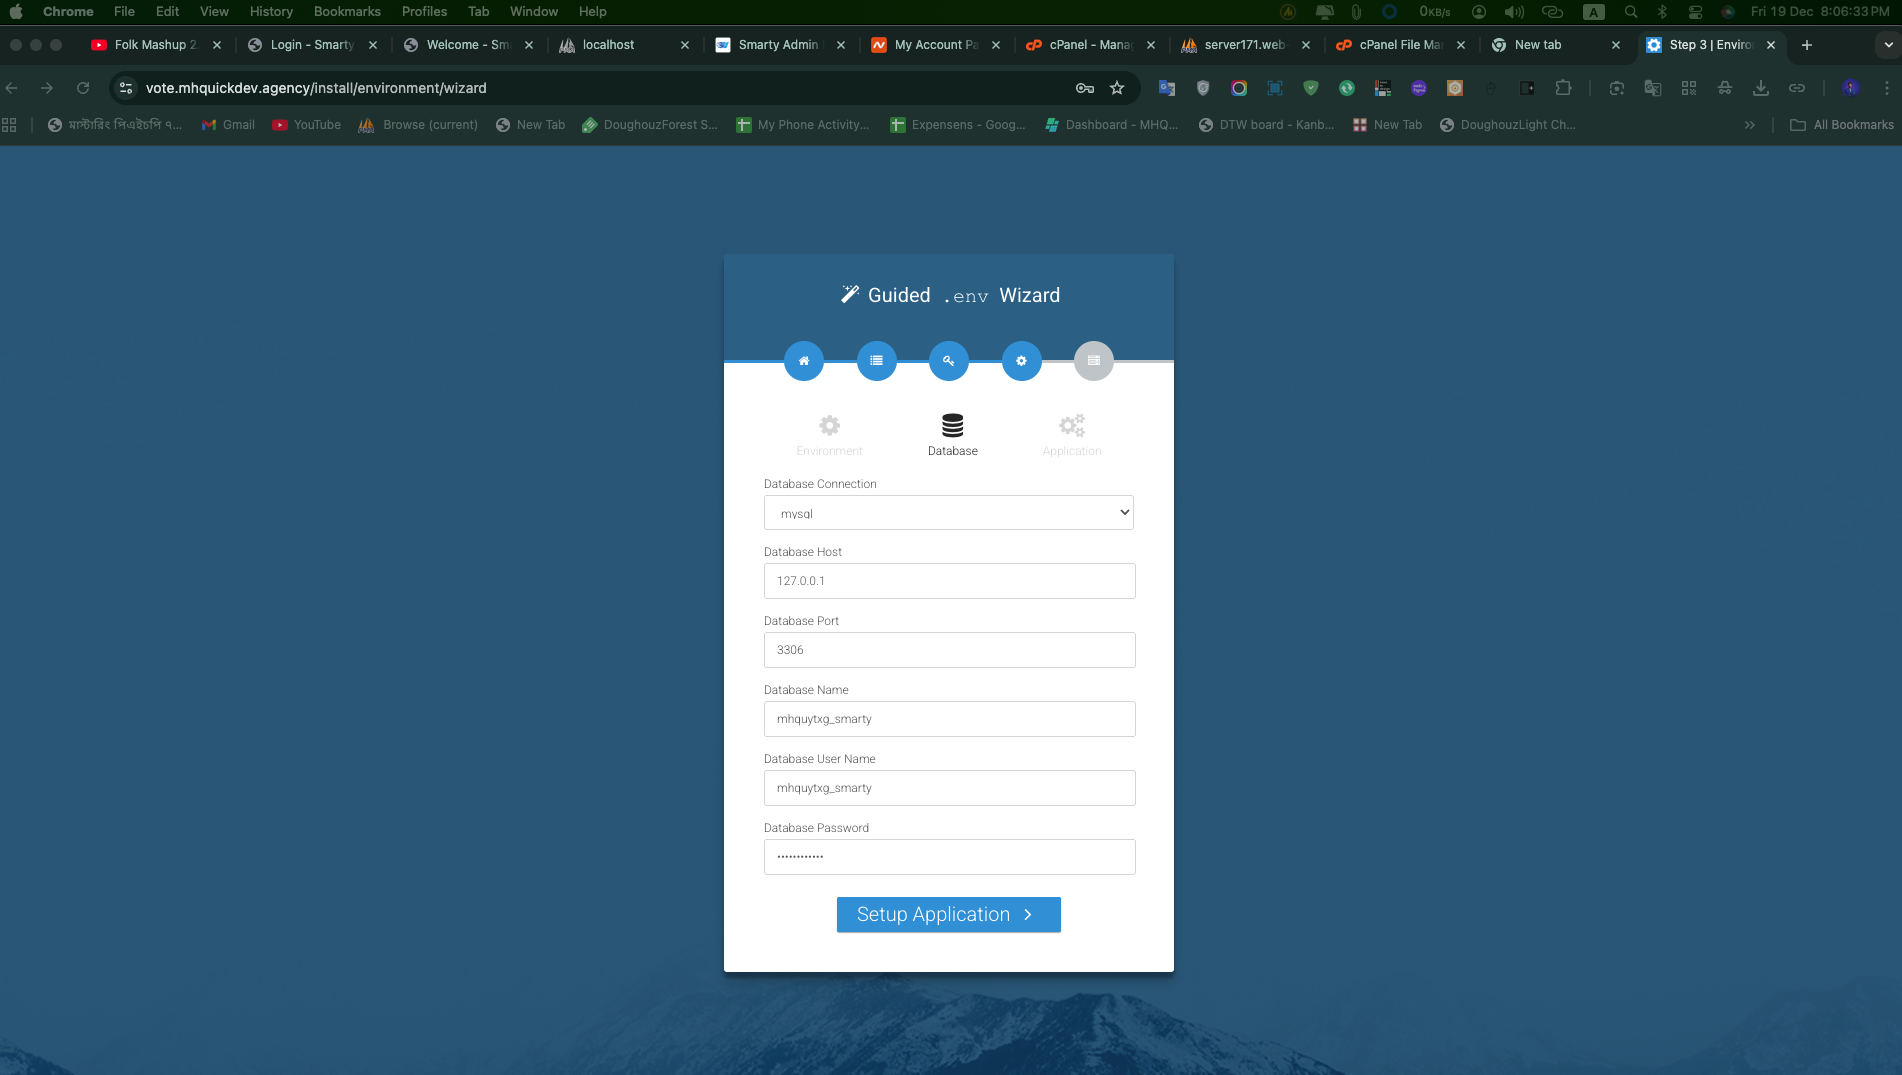Select the requirements list step icon
This screenshot has width=1902, height=1075.
[x=876, y=361]
